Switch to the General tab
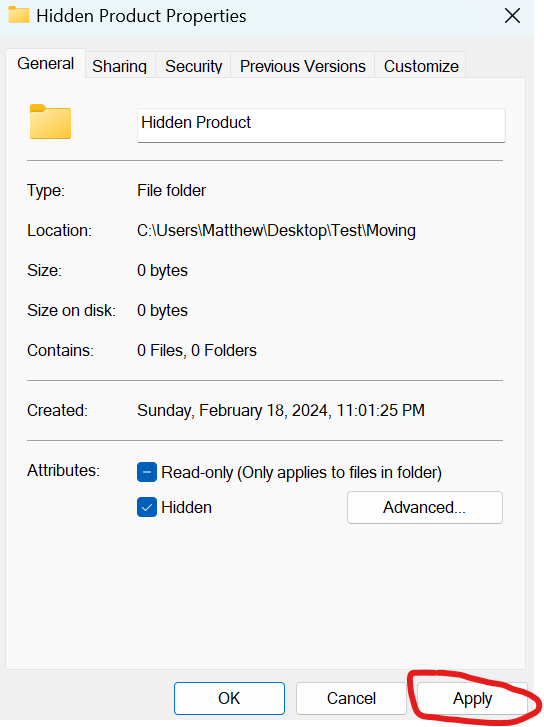544x727 pixels. tap(45, 64)
